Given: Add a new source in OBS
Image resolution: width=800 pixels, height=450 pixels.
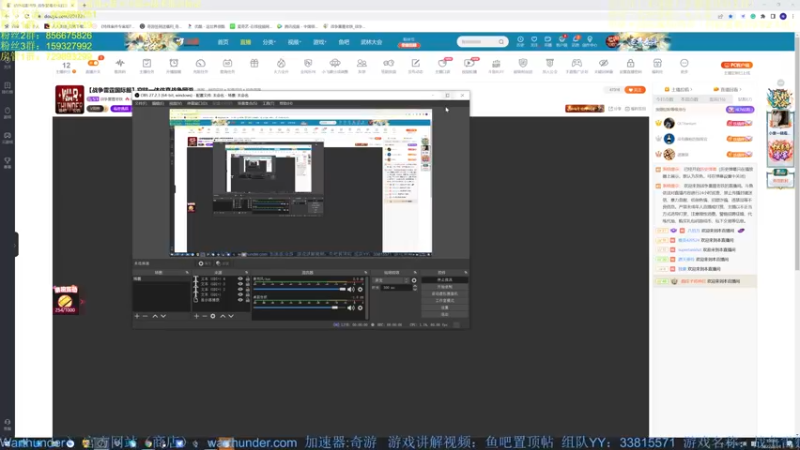Looking at the screenshot, I should [196, 316].
